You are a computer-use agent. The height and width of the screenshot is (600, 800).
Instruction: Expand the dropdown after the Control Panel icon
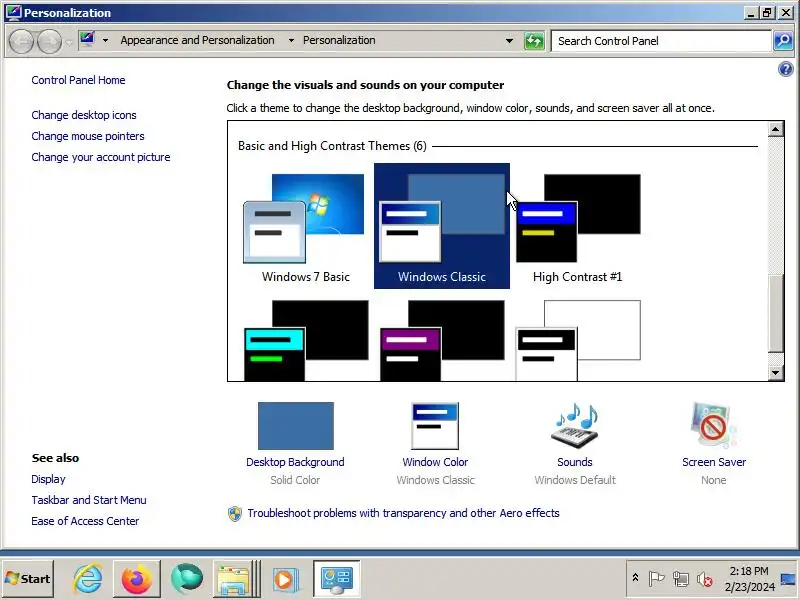105,40
